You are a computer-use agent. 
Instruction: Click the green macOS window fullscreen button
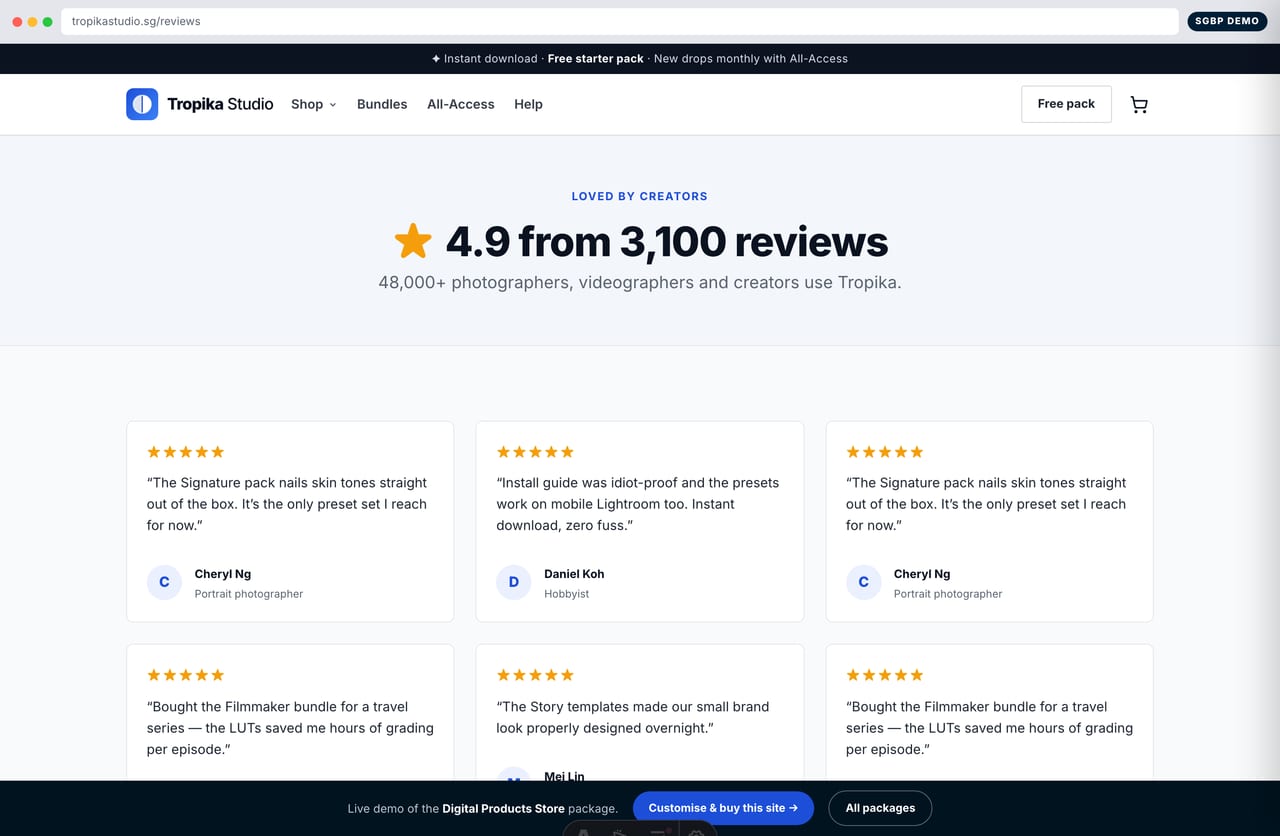[47, 21]
